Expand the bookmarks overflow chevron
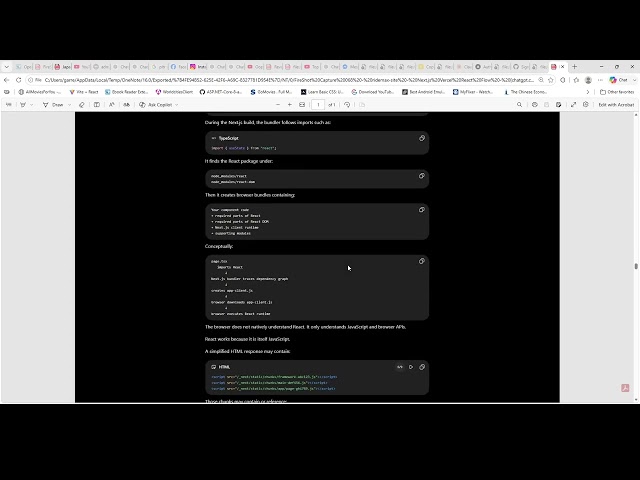Image resolution: width=640 pixels, height=480 pixels. point(588,92)
